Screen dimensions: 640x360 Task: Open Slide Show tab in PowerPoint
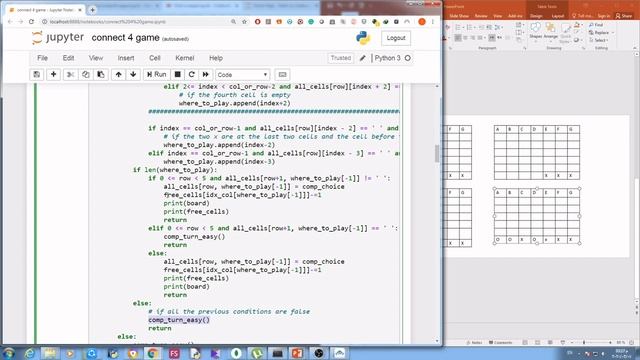tap(459, 16)
